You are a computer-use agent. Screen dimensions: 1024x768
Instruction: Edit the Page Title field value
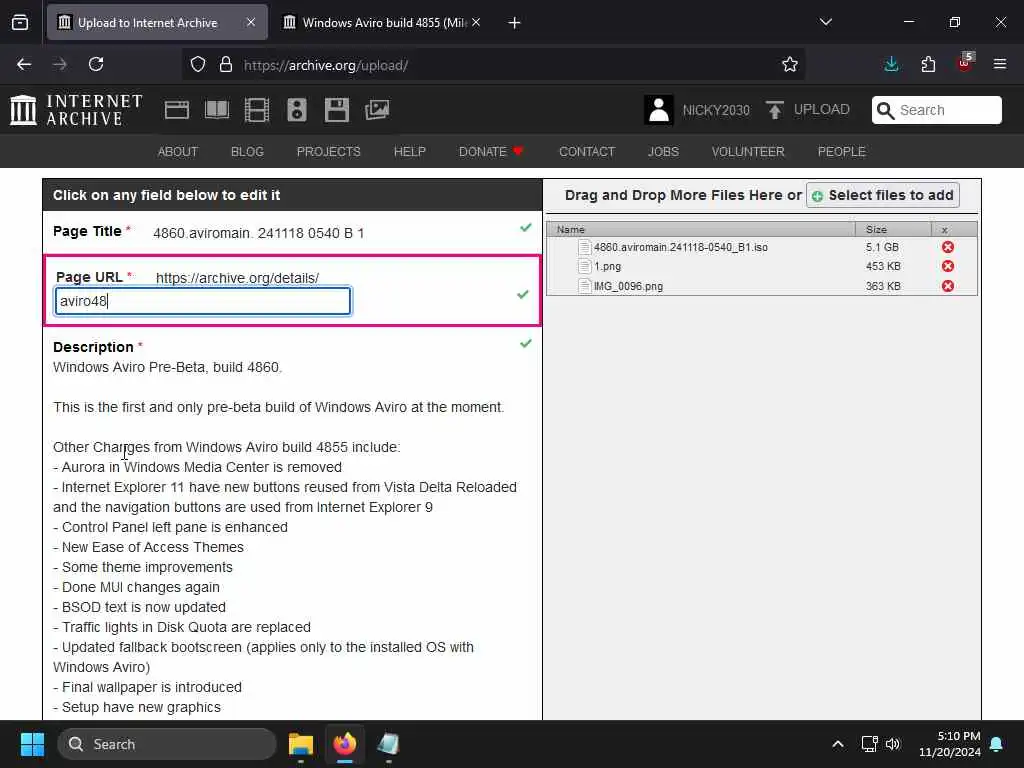click(259, 233)
